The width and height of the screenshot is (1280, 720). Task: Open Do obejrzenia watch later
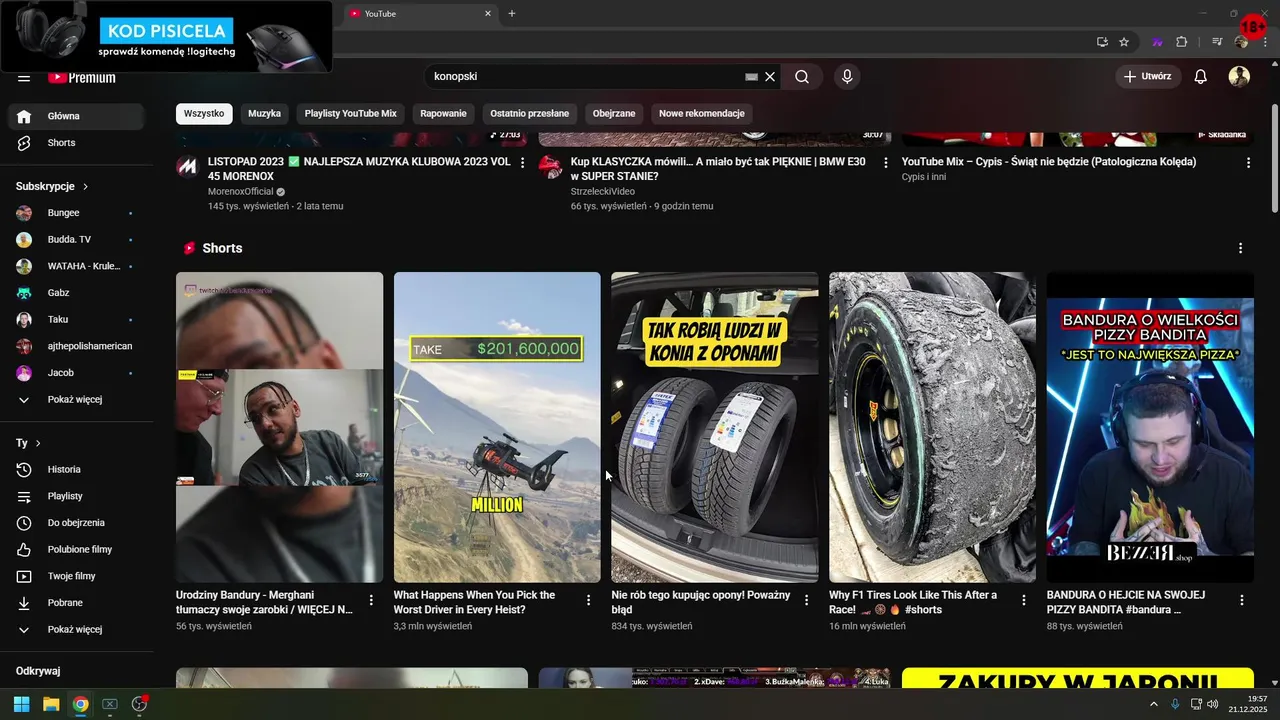(77, 523)
